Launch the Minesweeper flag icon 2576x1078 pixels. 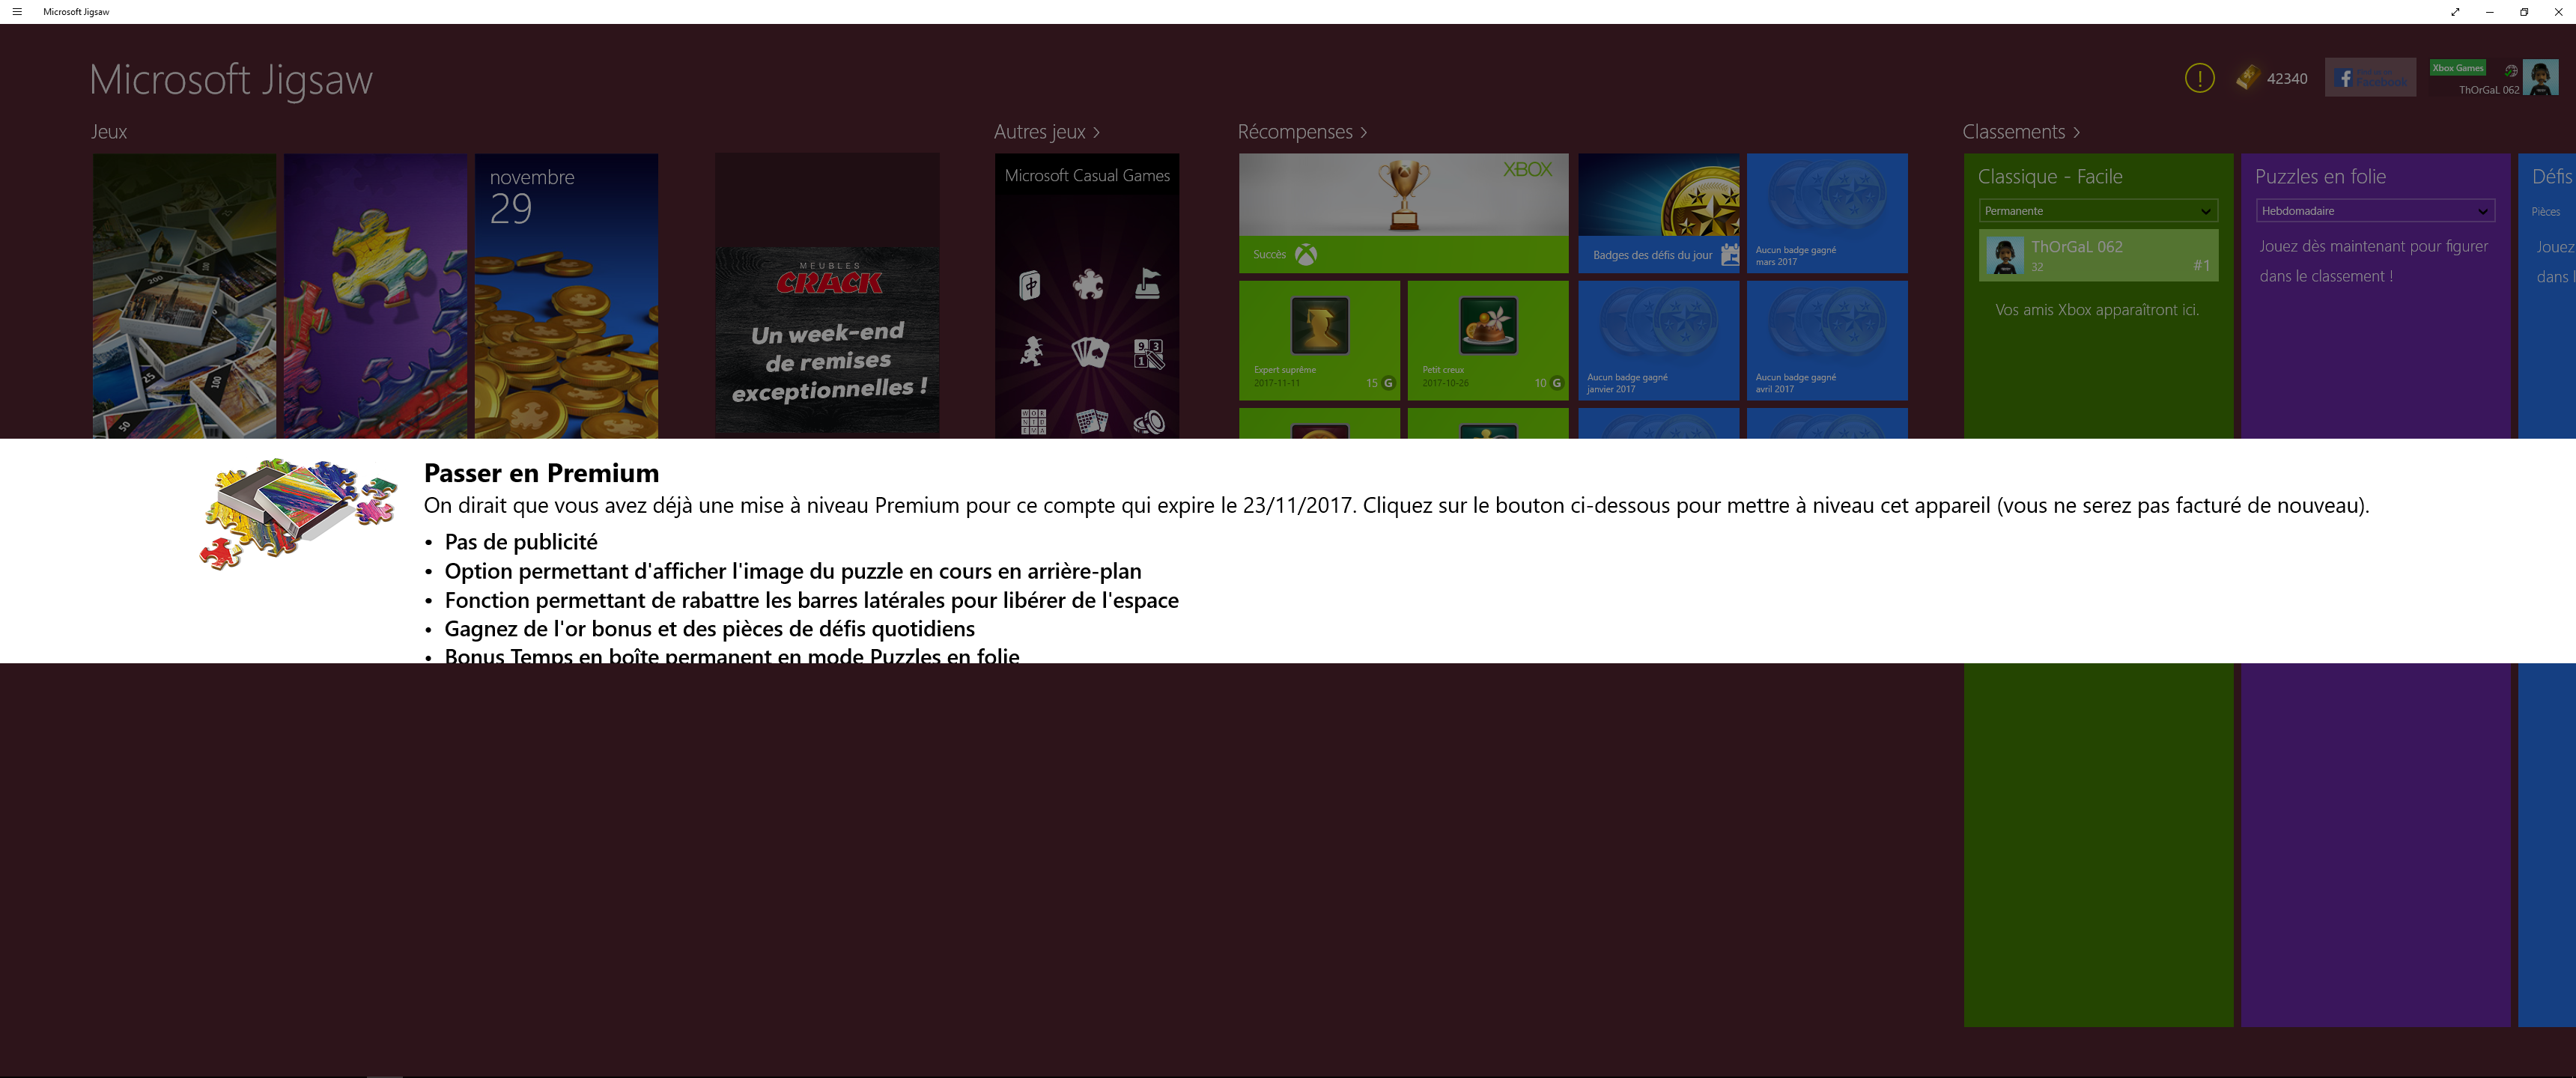point(1148,285)
